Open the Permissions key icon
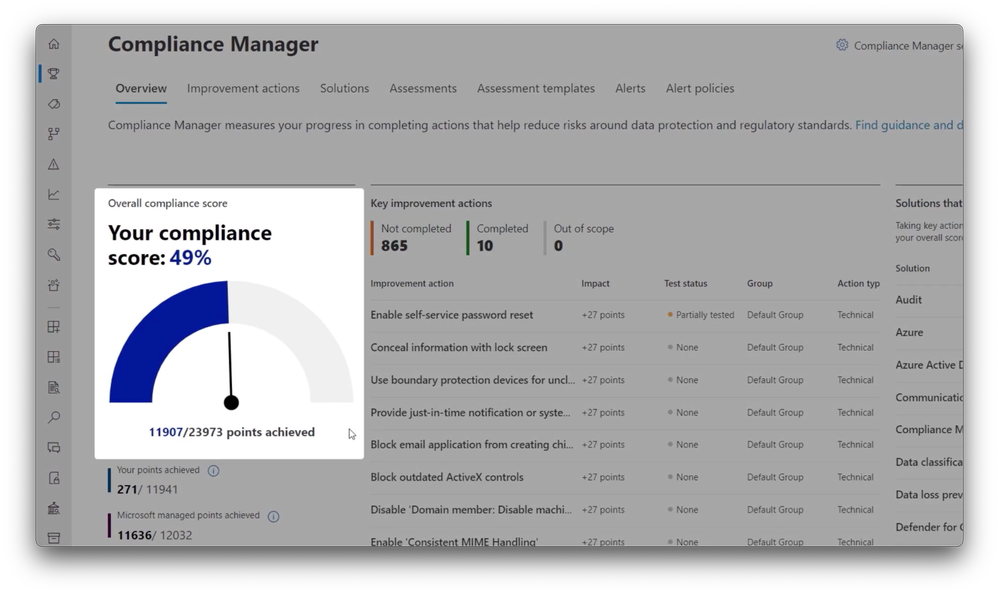999x594 pixels. coord(54,255)
